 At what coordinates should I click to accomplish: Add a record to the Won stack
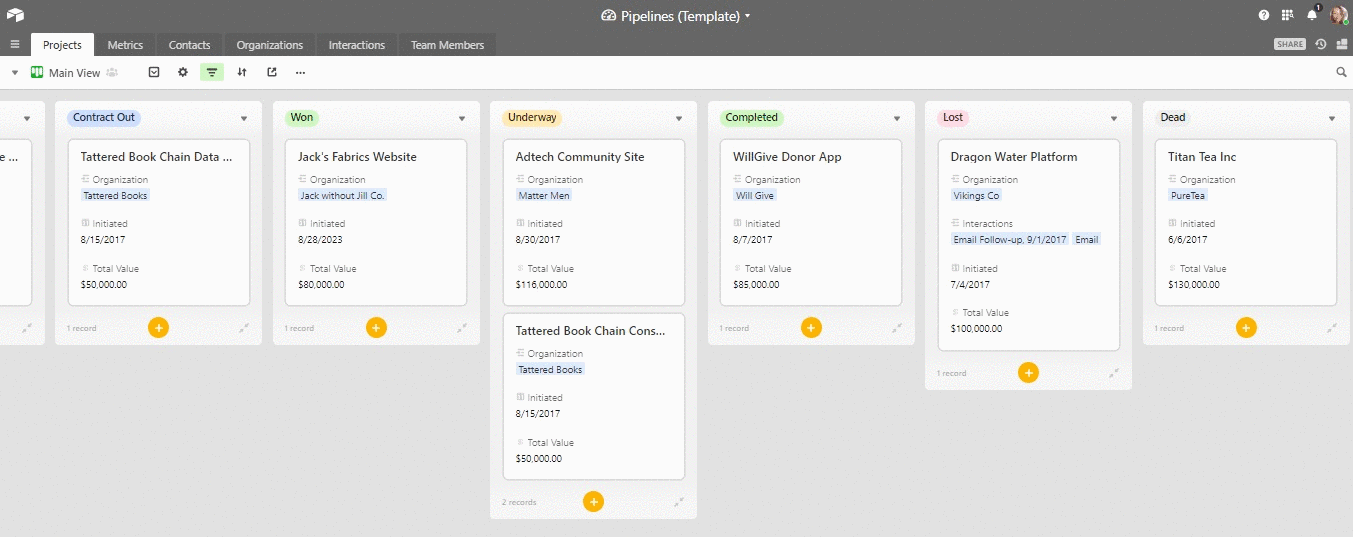pyautogui.click(x=376, y=327)
